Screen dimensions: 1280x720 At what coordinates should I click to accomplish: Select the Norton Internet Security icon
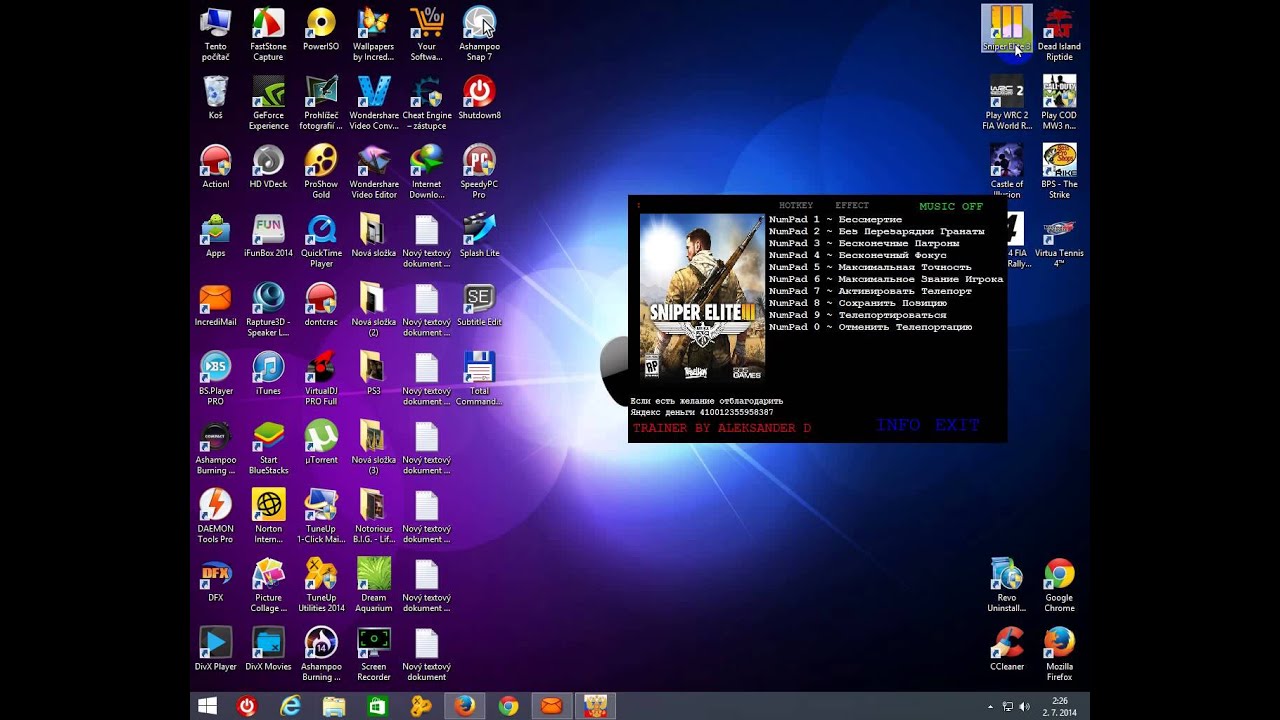click(x=268, y=516)
